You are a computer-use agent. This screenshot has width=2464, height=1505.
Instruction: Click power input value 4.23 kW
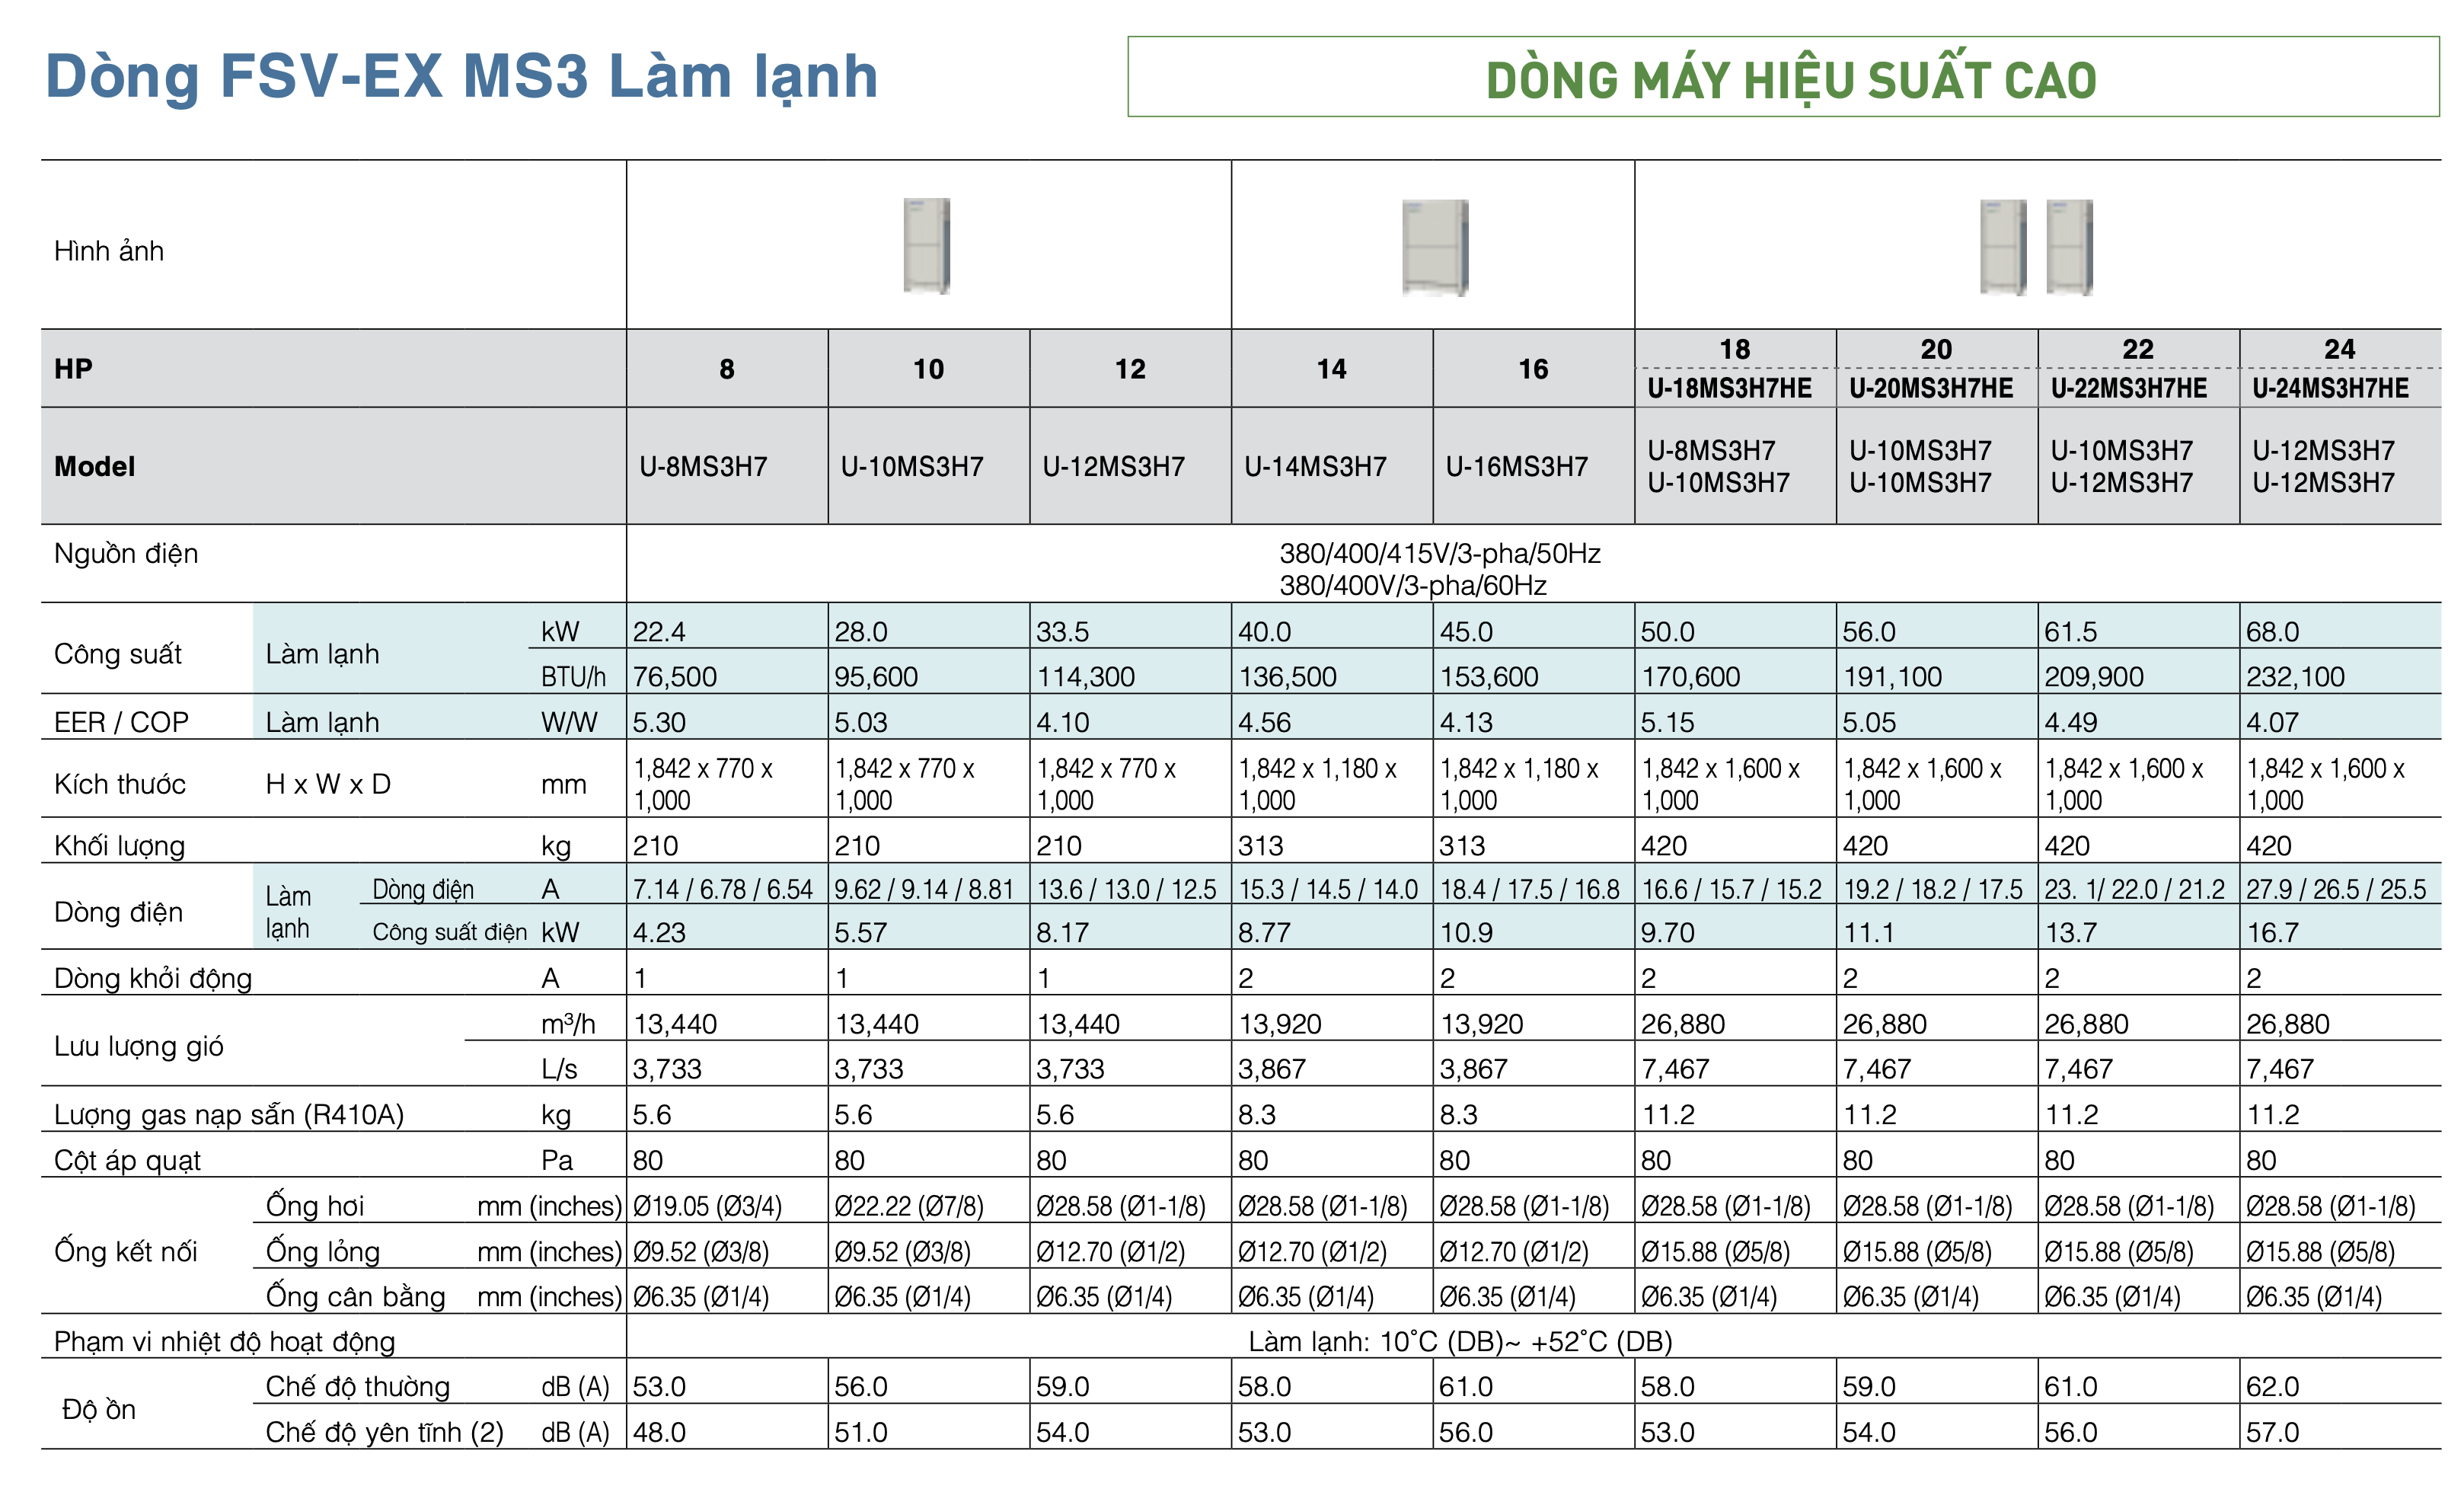pyautogui.click(x=659, y=933)
